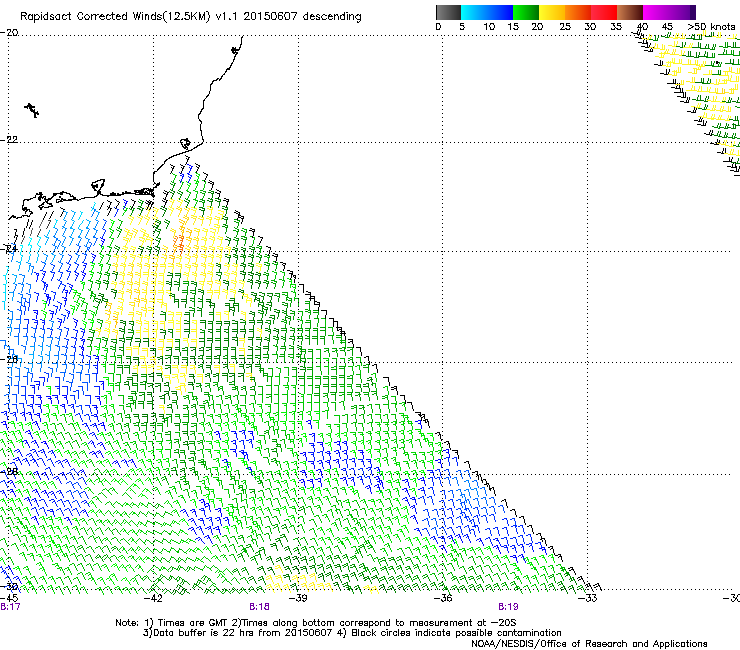Click the magenta 40-45 knots legend swatch

coord(656,12)
